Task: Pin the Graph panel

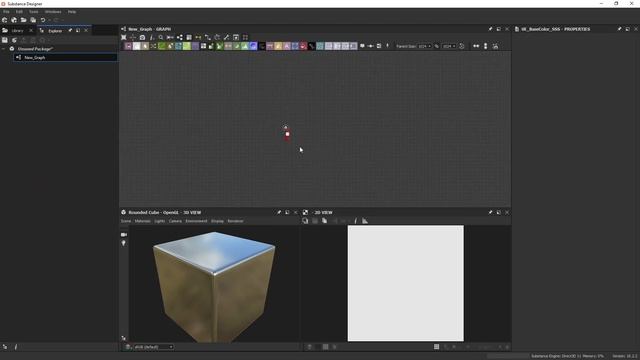Action: pos(490,29)
